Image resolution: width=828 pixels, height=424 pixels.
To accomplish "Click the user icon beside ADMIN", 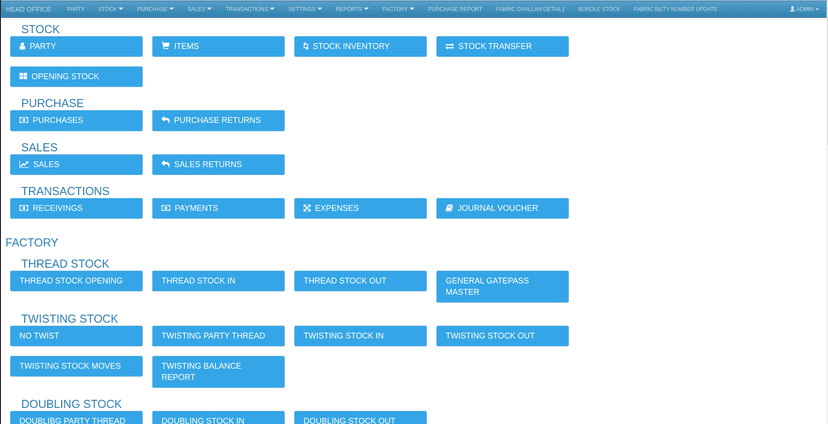I will [x=792, y=9].
